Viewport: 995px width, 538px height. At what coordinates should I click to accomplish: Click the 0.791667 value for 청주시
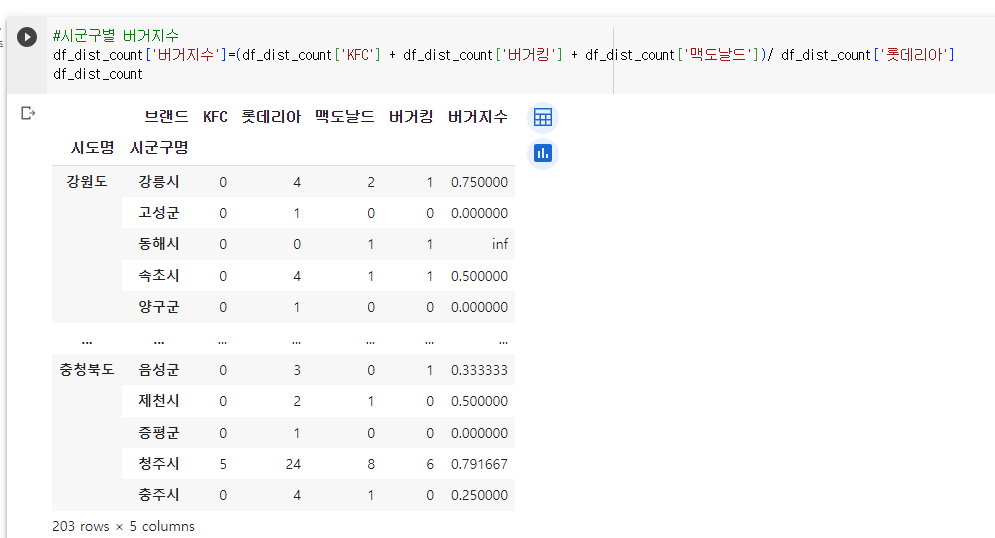480,464
